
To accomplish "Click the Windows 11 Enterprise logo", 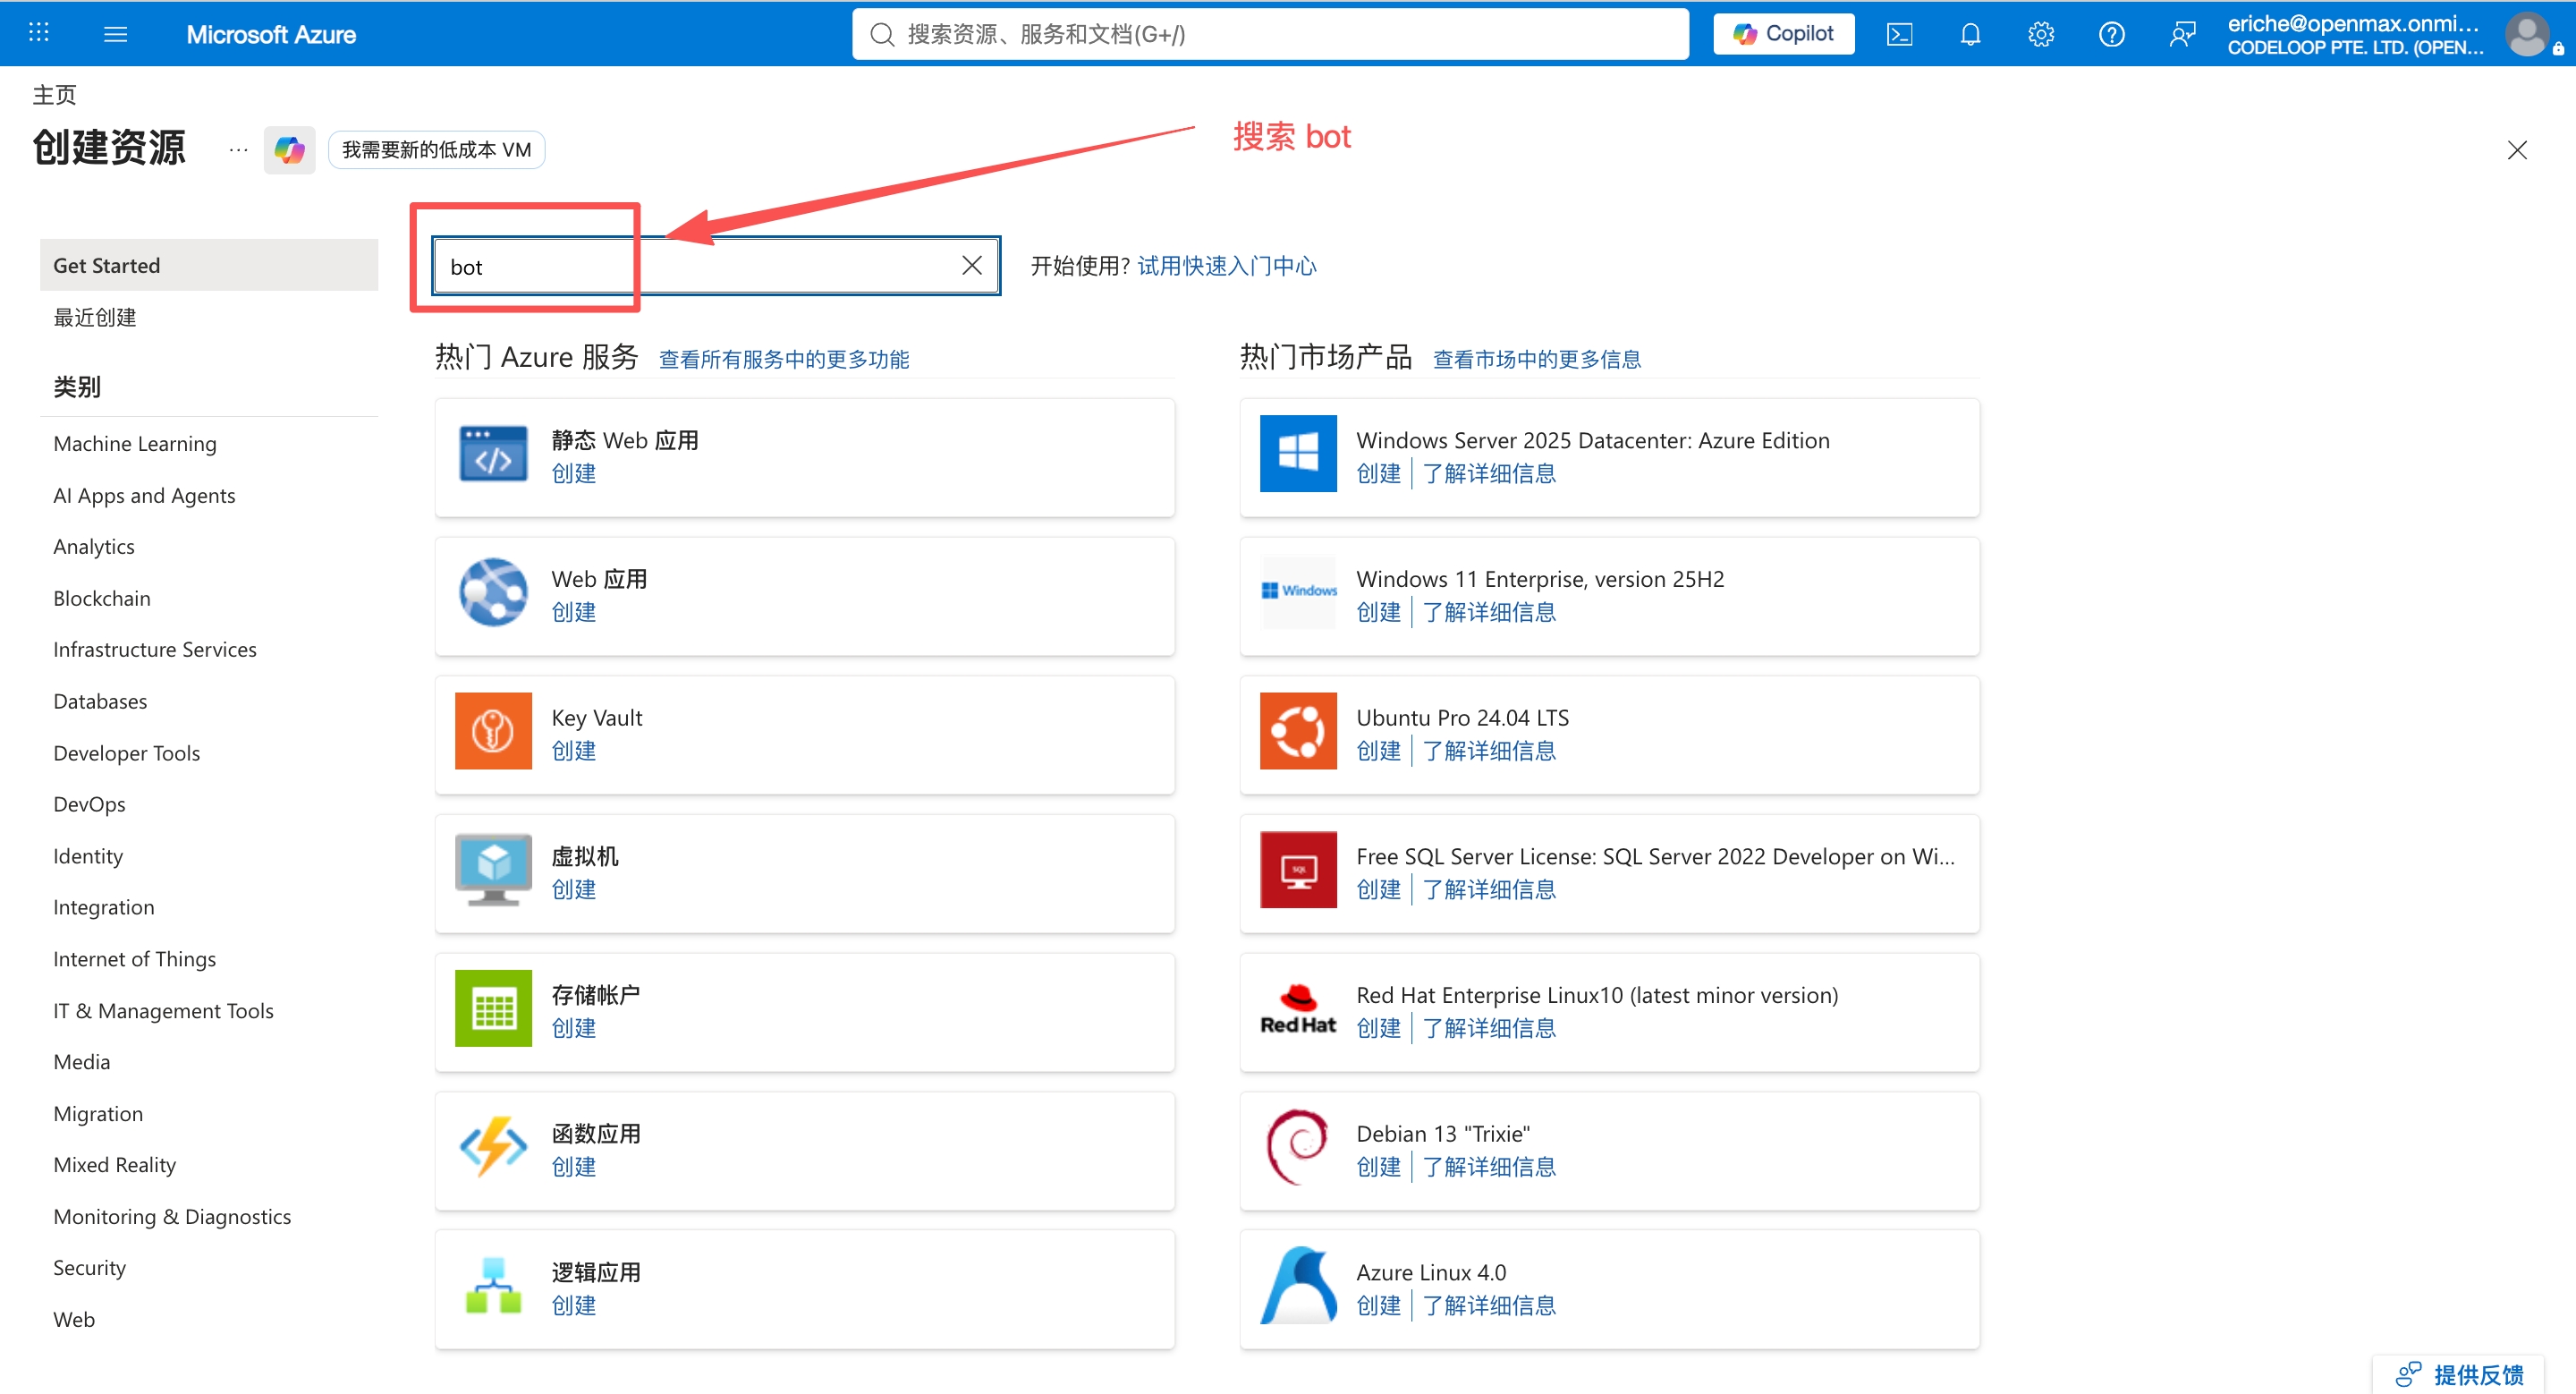I will click(x=1298, y=593).
